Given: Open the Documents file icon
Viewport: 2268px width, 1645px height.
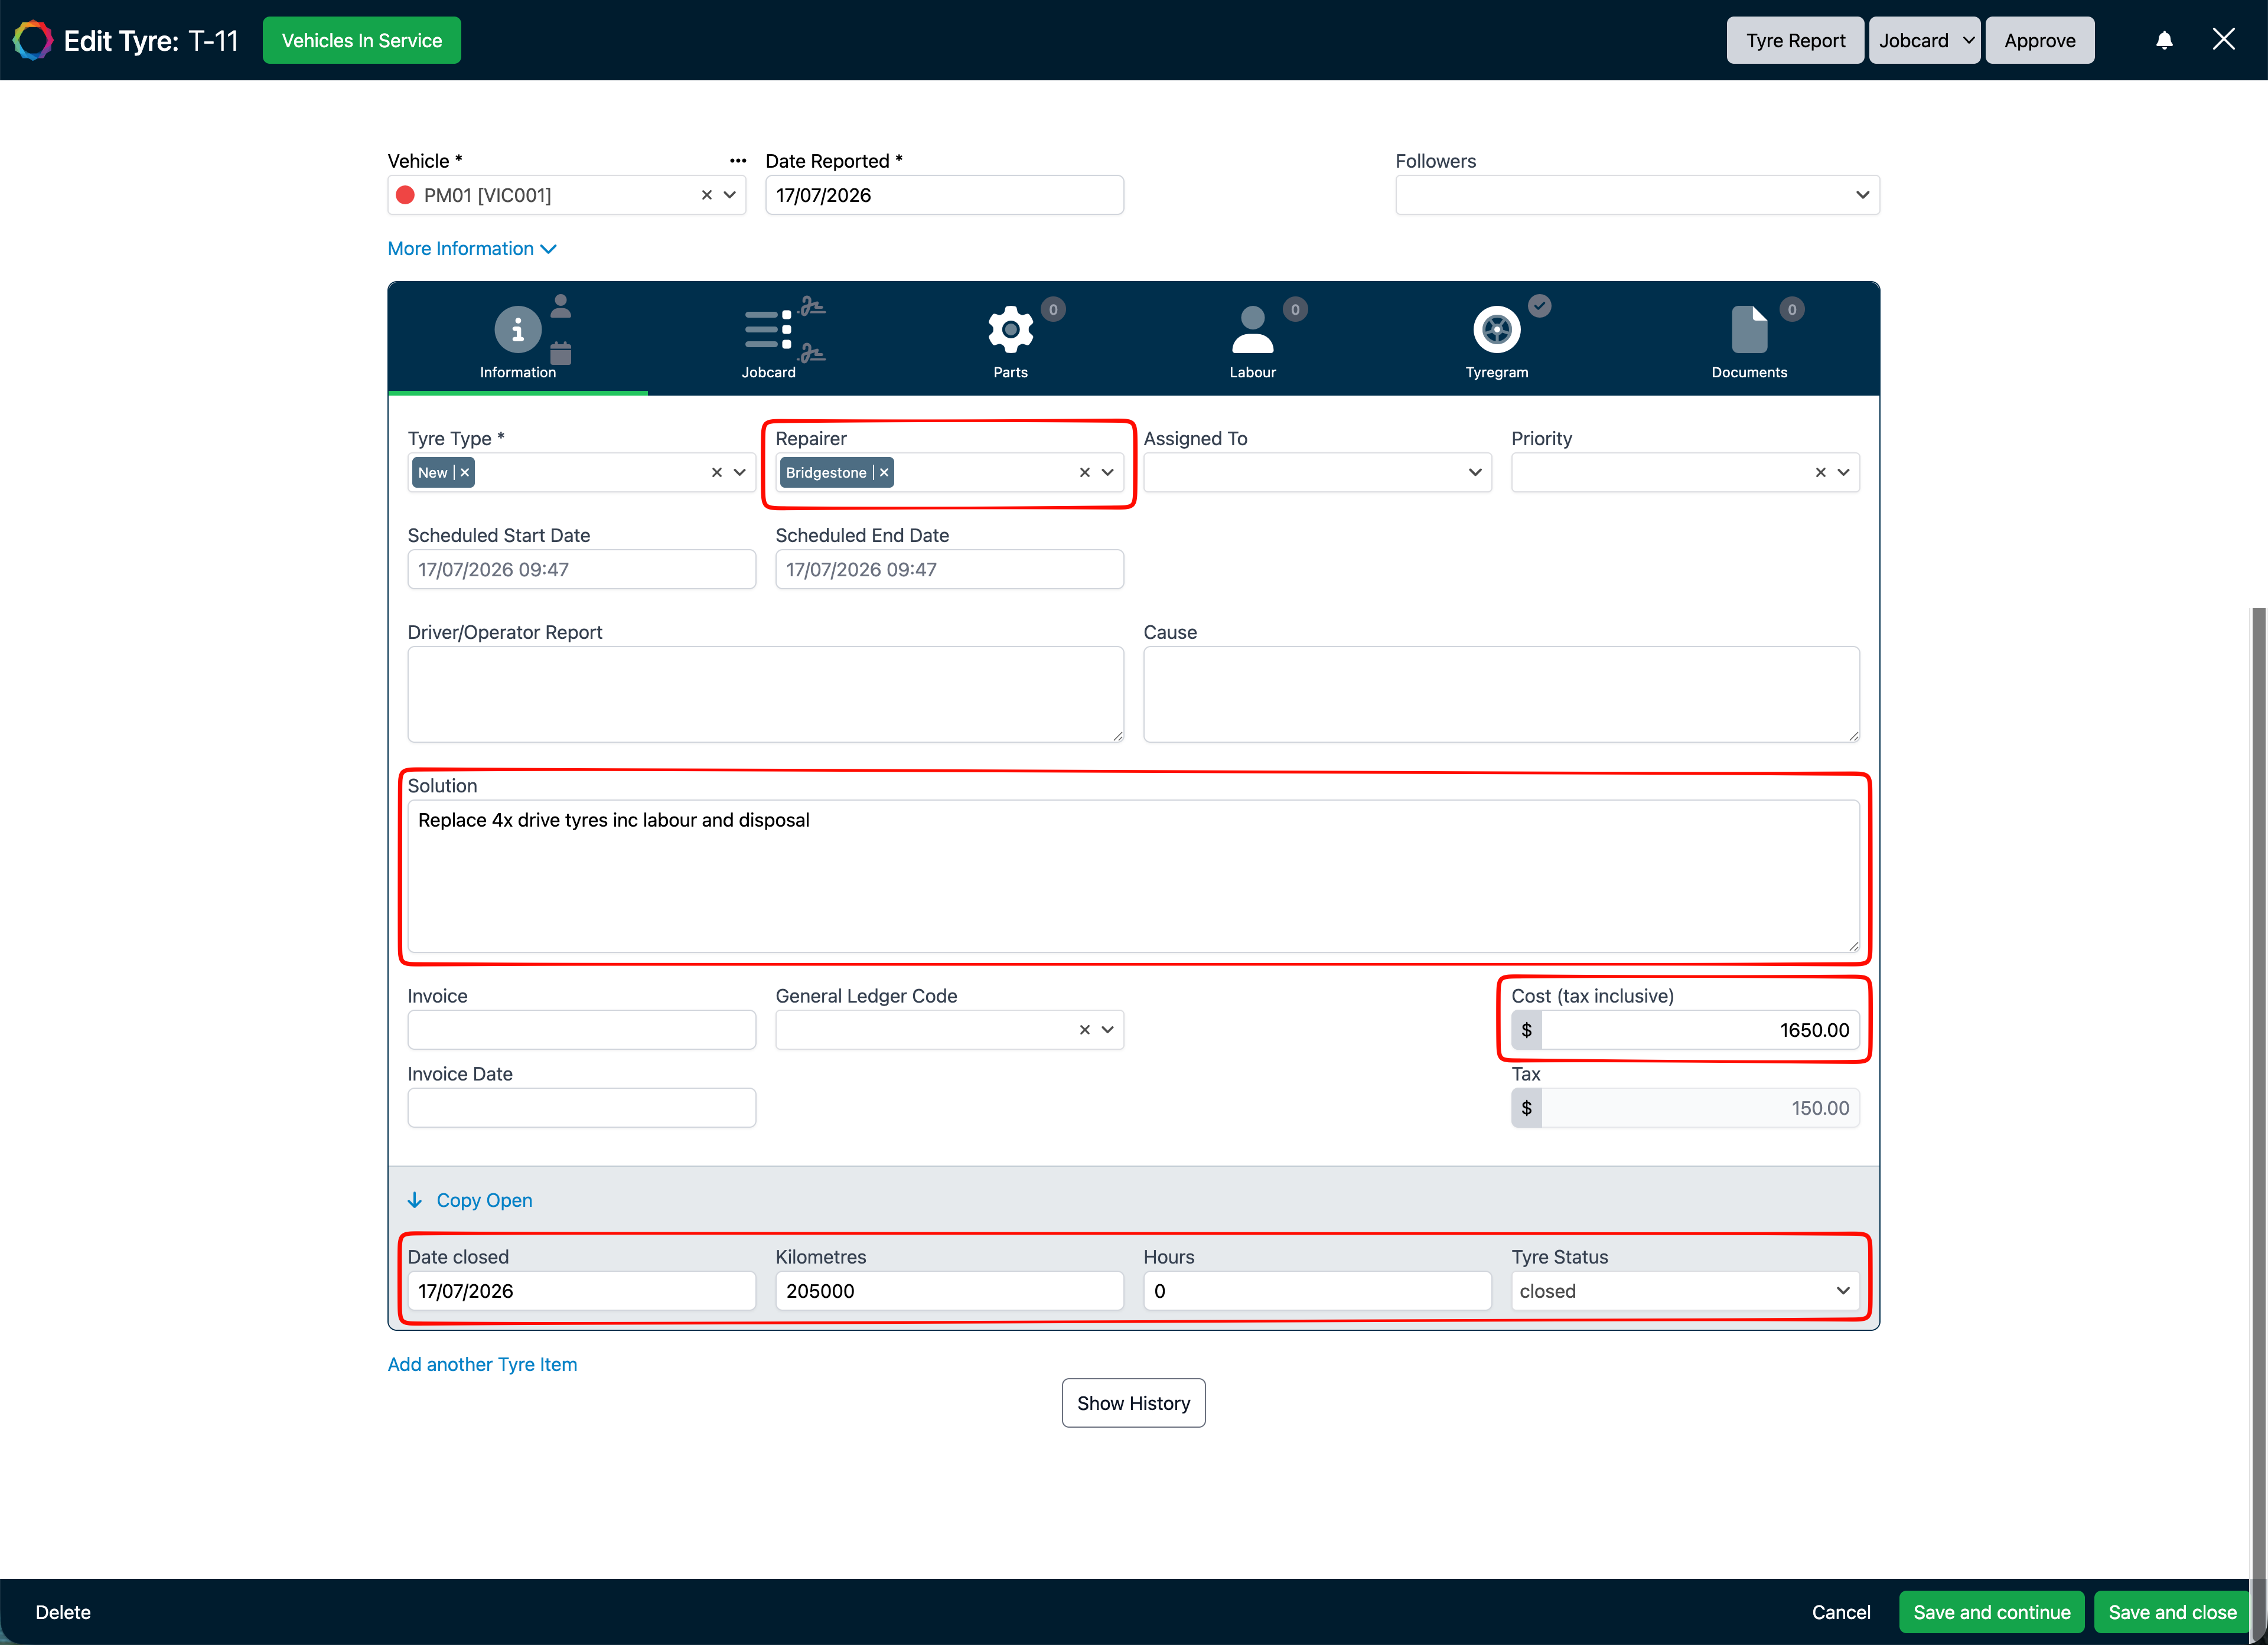Looking at the screenshot, I should (1749, 330).
